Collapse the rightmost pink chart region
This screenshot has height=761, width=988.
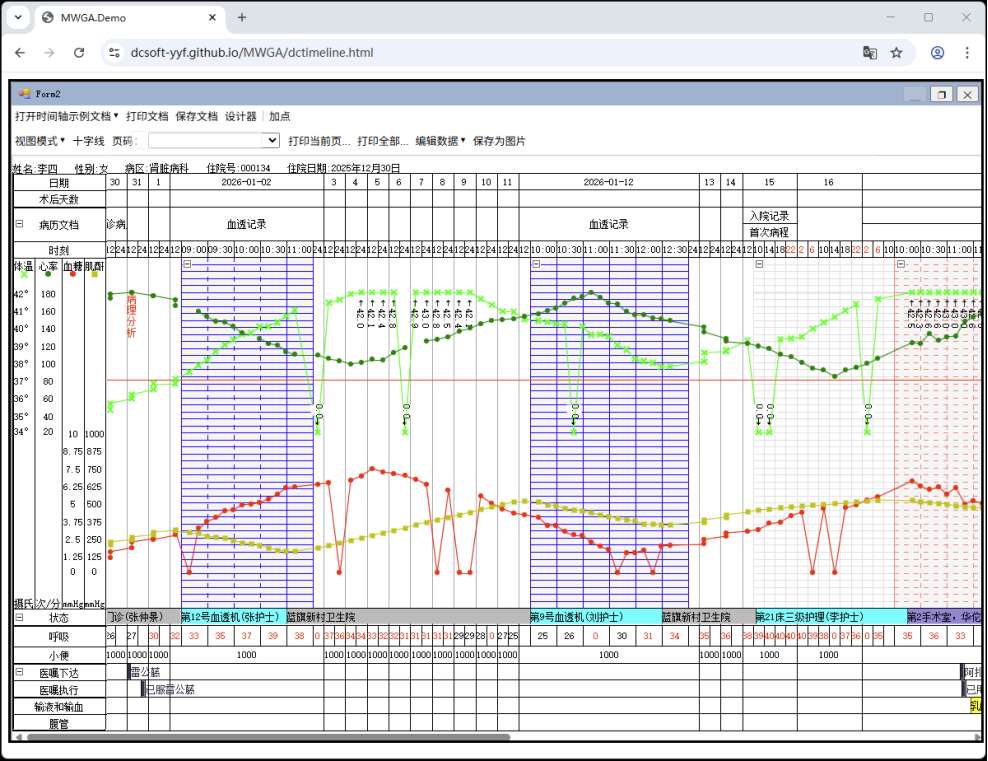point(901,264)
